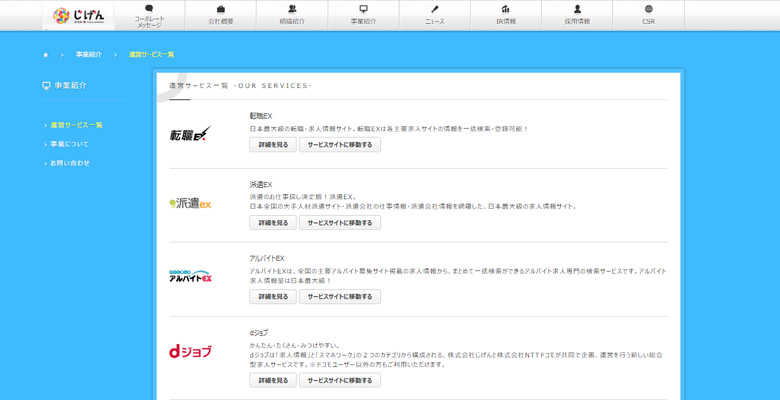This screenshot has width=780, height=400.
Task: Click the monitor icon above 事業紹介 nav
Action: 364,9
